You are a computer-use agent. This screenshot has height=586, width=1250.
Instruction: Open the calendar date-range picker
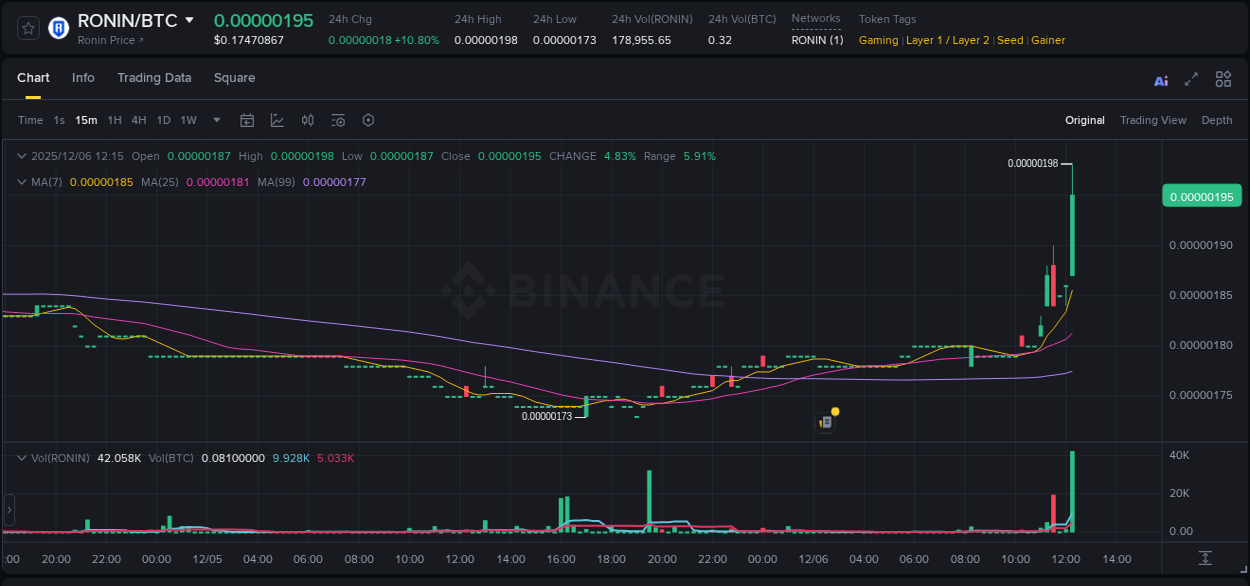point(247,120)
